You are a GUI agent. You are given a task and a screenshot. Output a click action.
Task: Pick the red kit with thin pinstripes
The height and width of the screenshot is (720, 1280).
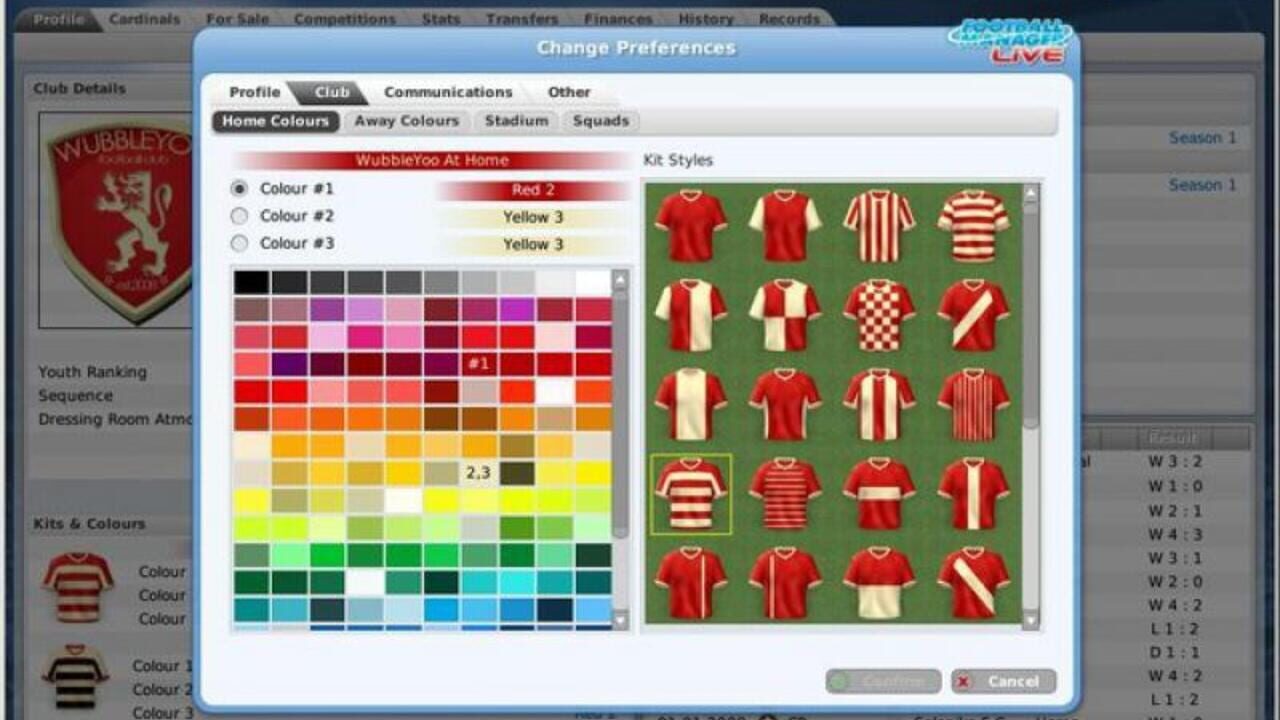pyautogui.click(x=973, y=404)
